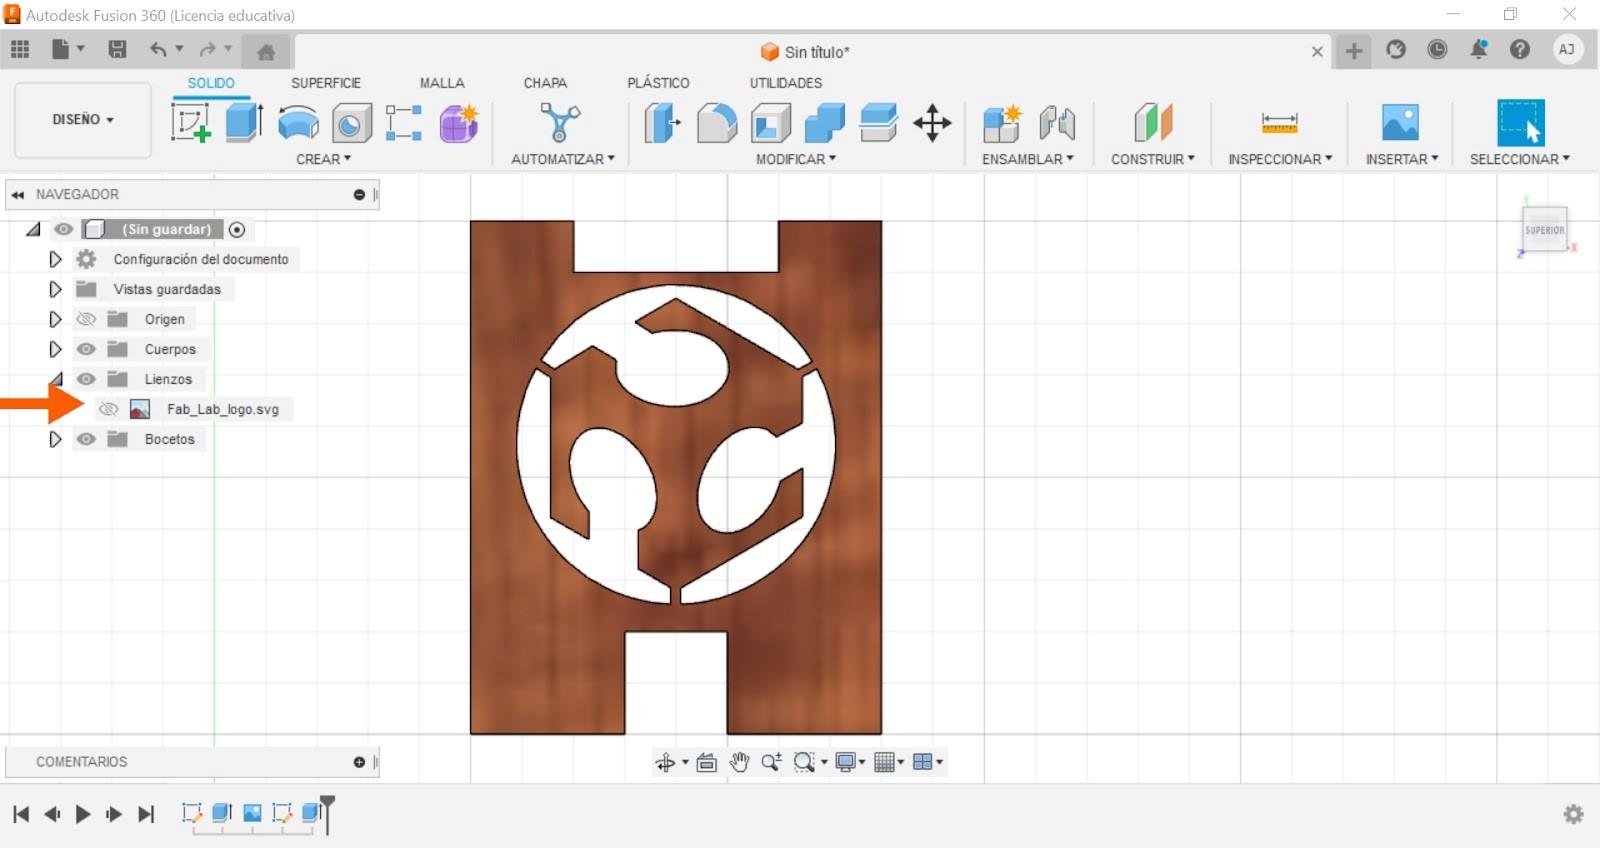This screenshot has width=1600, height=848.
Task: Go to the Home view icon
Action: [266, 51]
